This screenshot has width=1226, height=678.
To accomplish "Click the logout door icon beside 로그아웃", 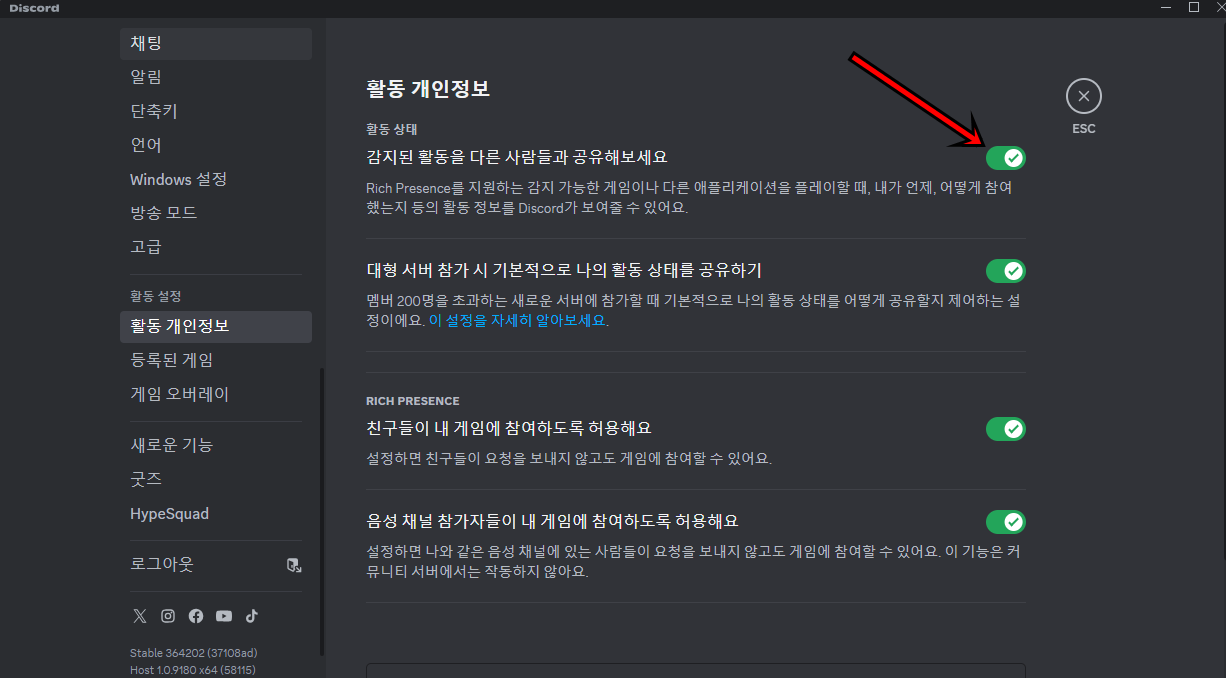I will [294, 565].
